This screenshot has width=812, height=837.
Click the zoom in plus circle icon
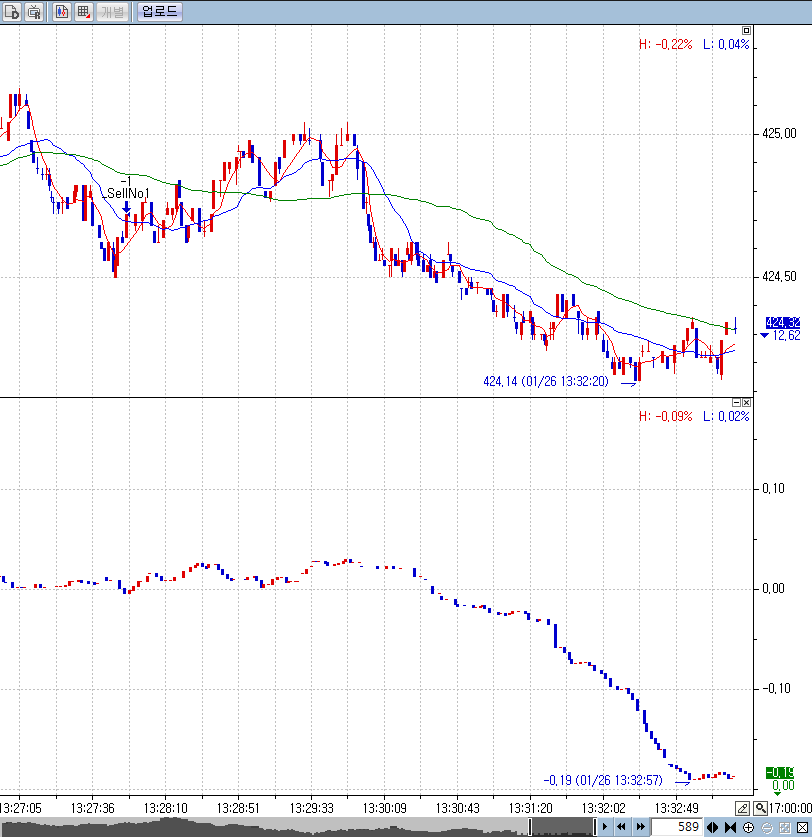(748, 827)
